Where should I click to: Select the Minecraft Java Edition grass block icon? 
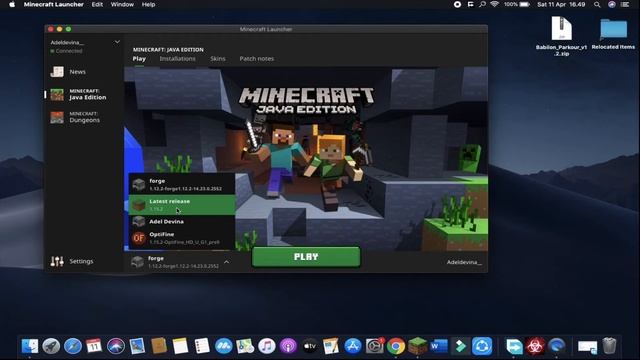coord(57,94)
